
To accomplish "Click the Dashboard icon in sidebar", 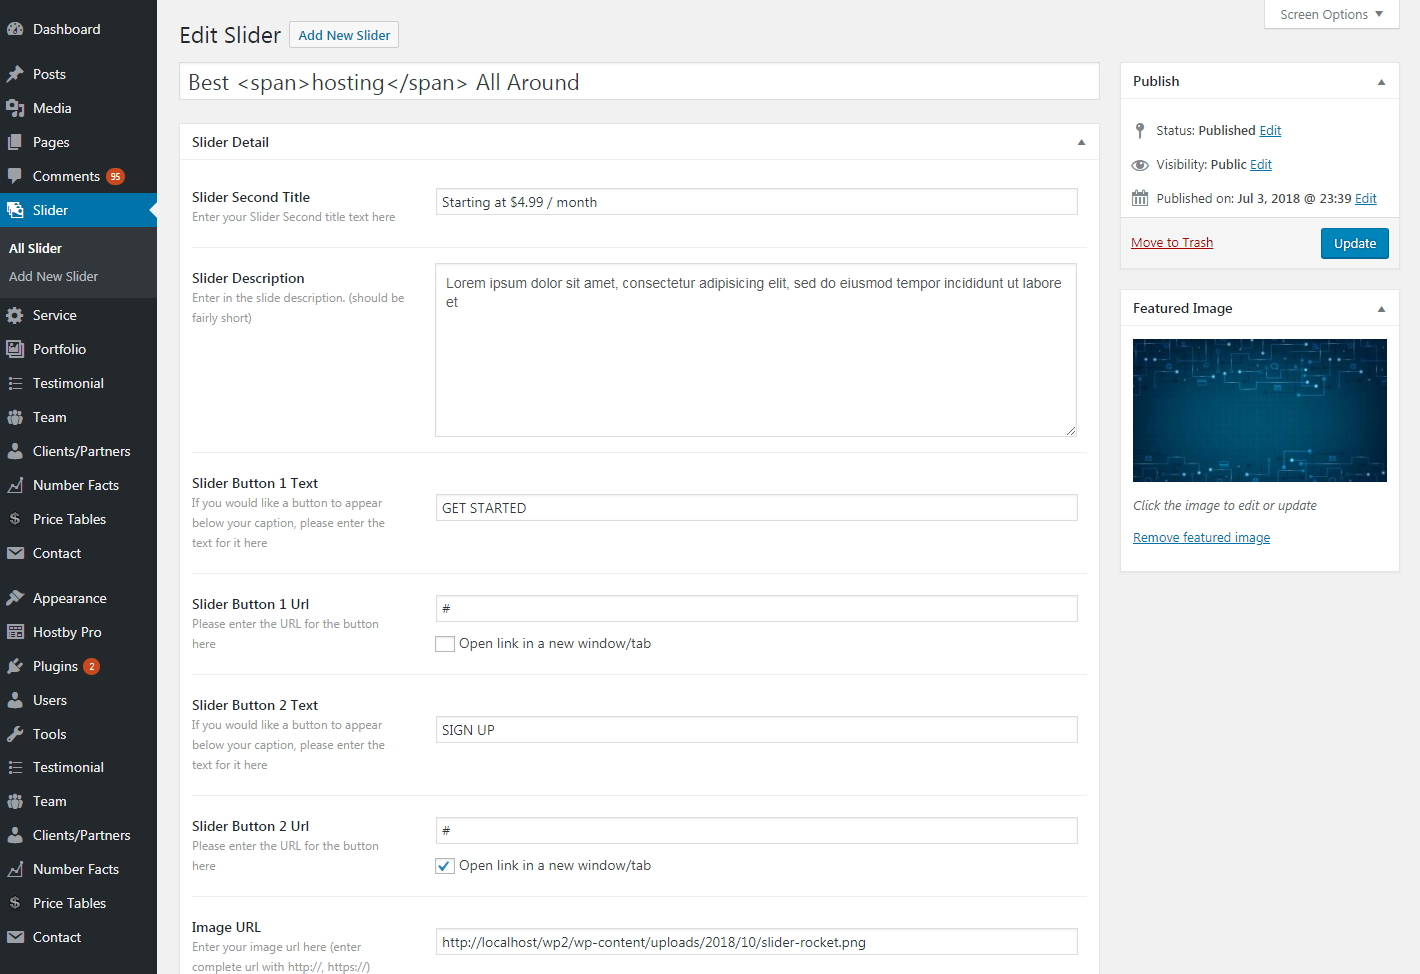I will pyautogui.click(x=15, y=29).
